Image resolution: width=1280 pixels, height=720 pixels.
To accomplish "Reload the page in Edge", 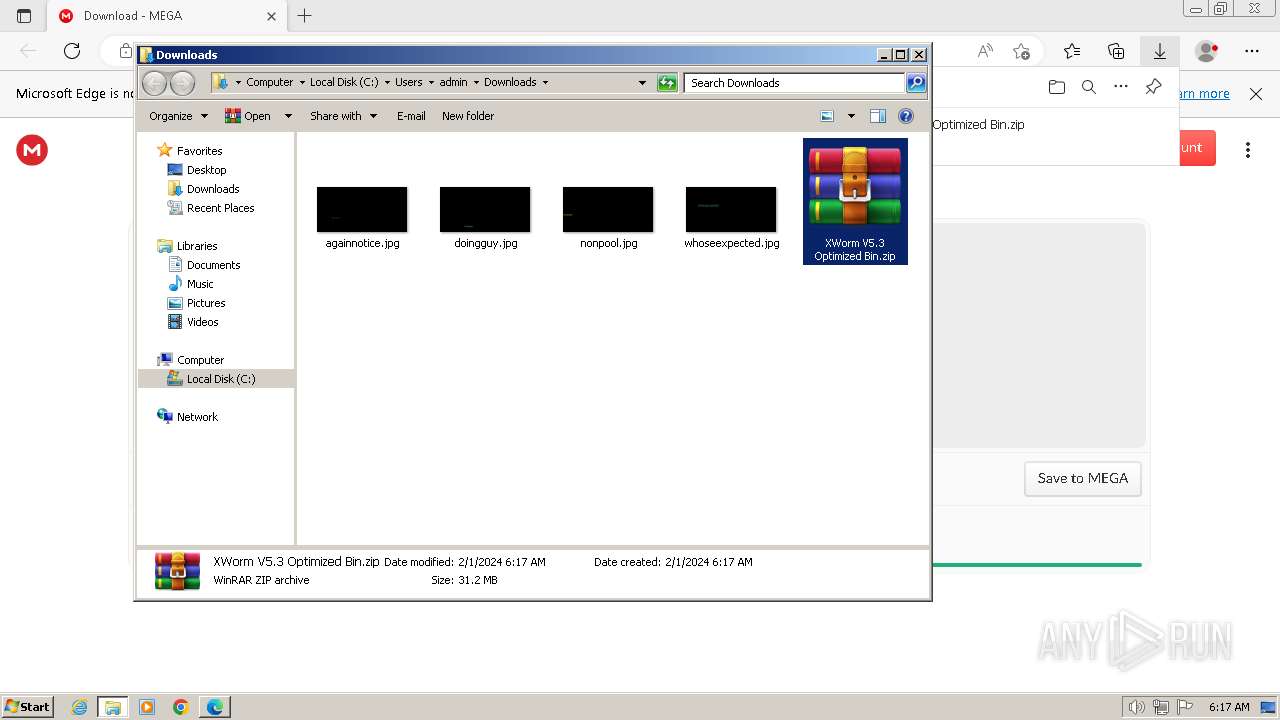I will tap(72, 51).
